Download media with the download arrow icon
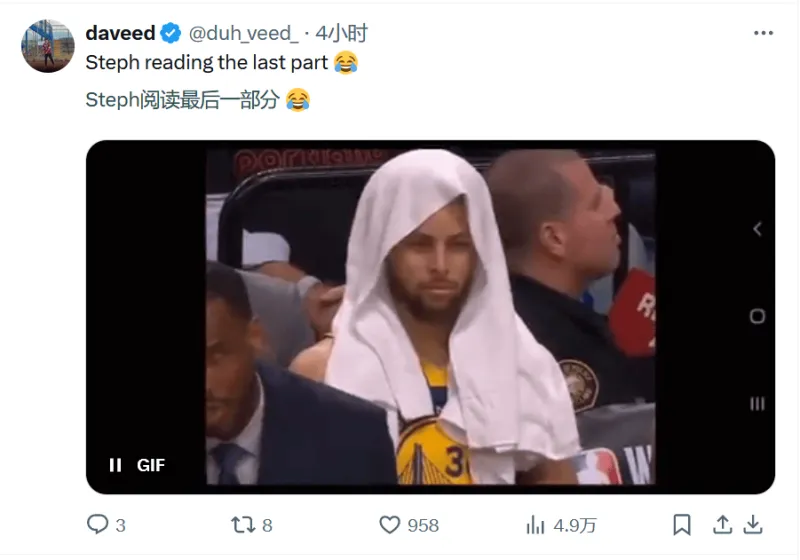The image size is (800, 560). (753, 524)
